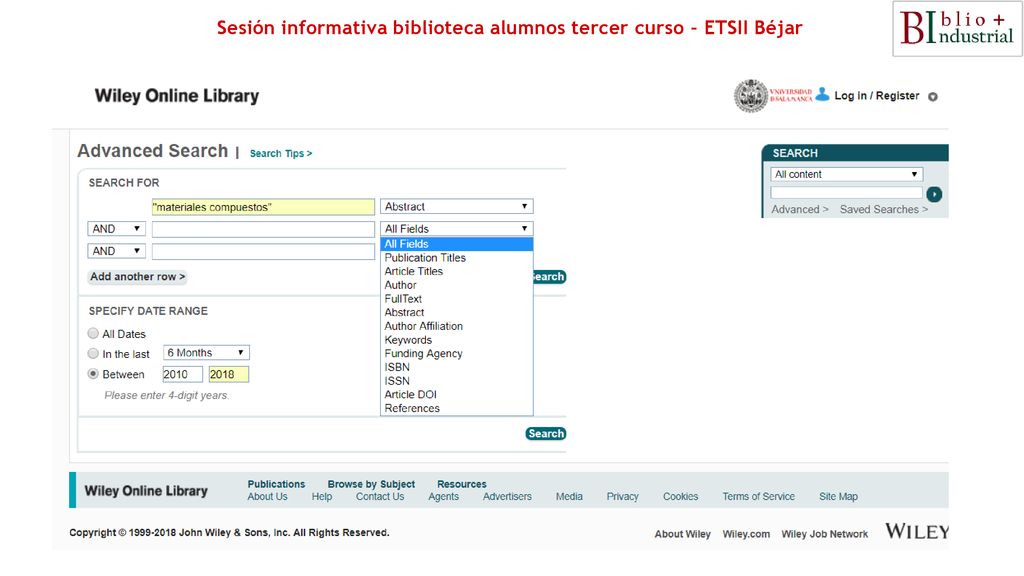Submit sidebar search with round arrow button
Screen dimensions: 1024x576
pos(934,194)
